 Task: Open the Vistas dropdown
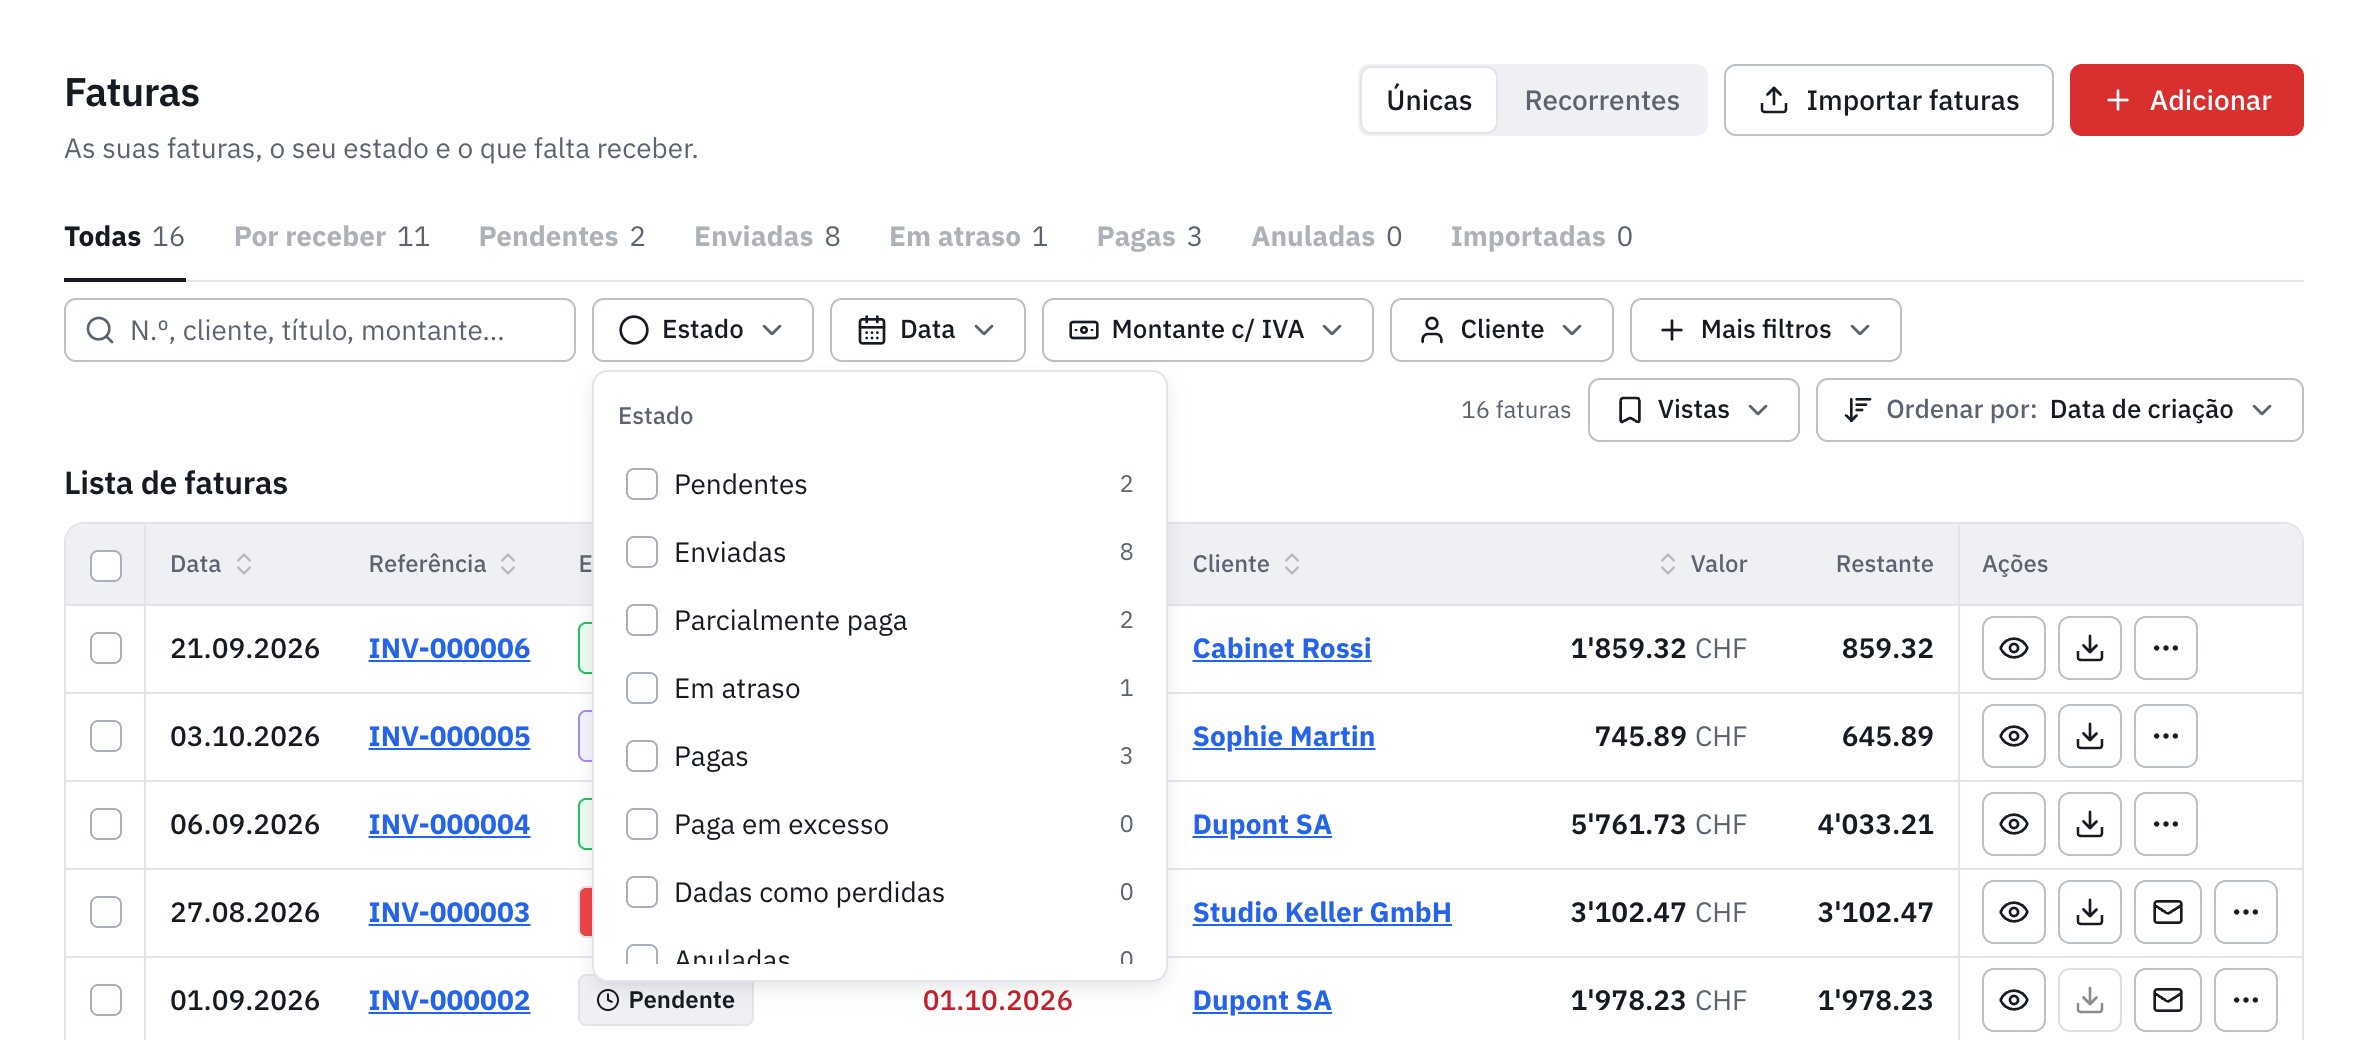[1693, 410]
